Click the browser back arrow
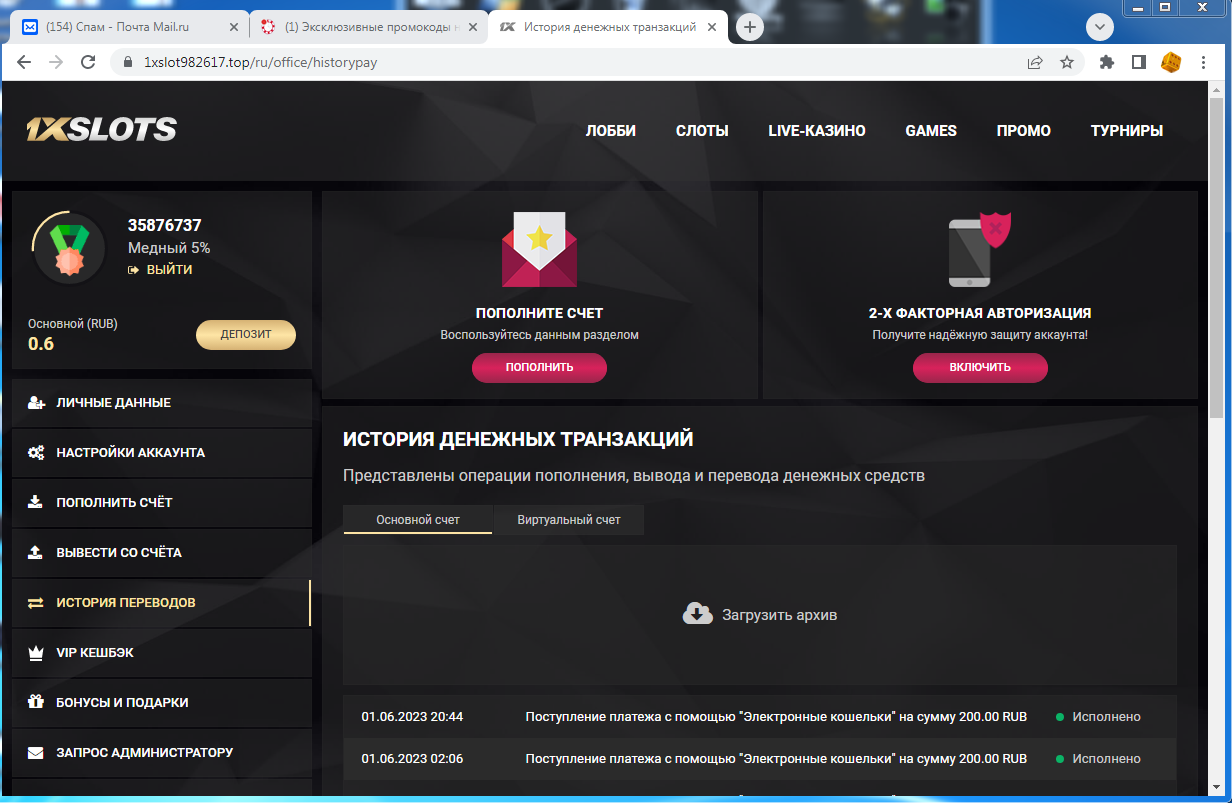 pos(24,62)
